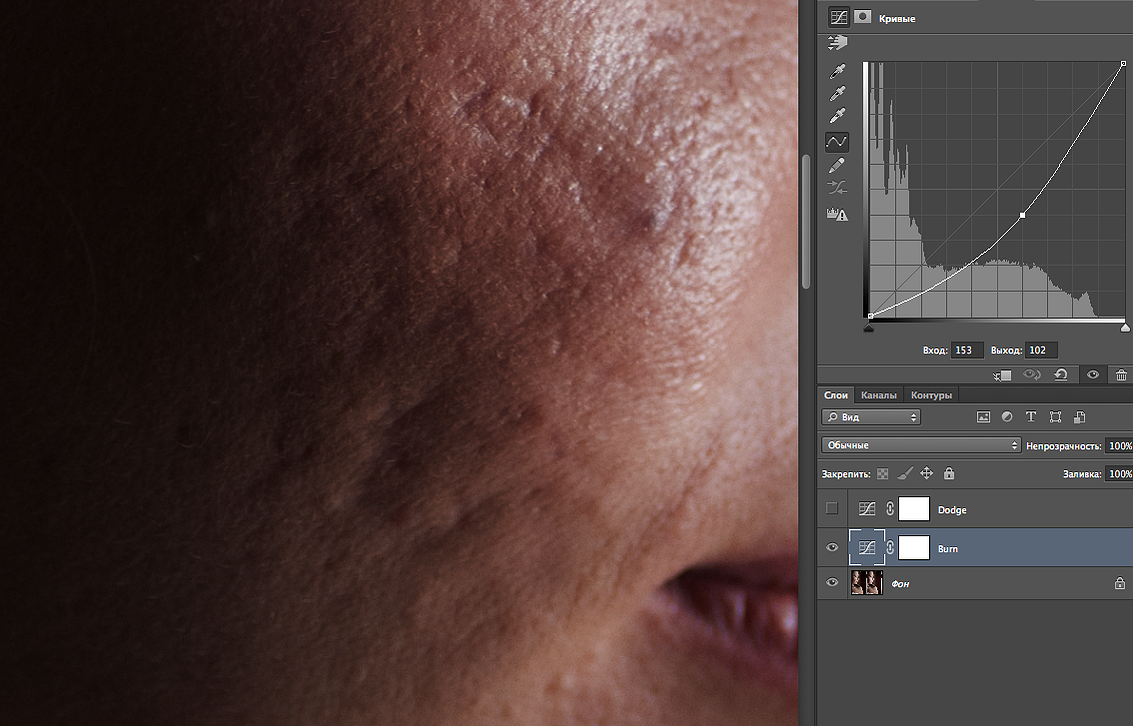The width and height of the screenshot is (1133, 726).
Task: Click the Кривые panel title
Action: [x=897, y=19]
